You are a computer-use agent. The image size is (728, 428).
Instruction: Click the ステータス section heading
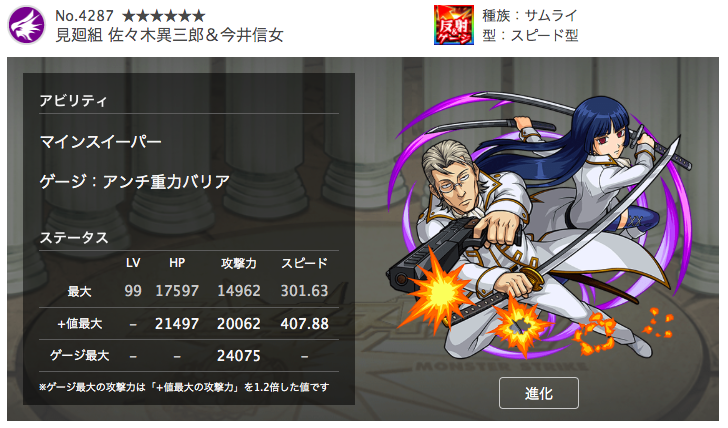click(x=74, y=238)
